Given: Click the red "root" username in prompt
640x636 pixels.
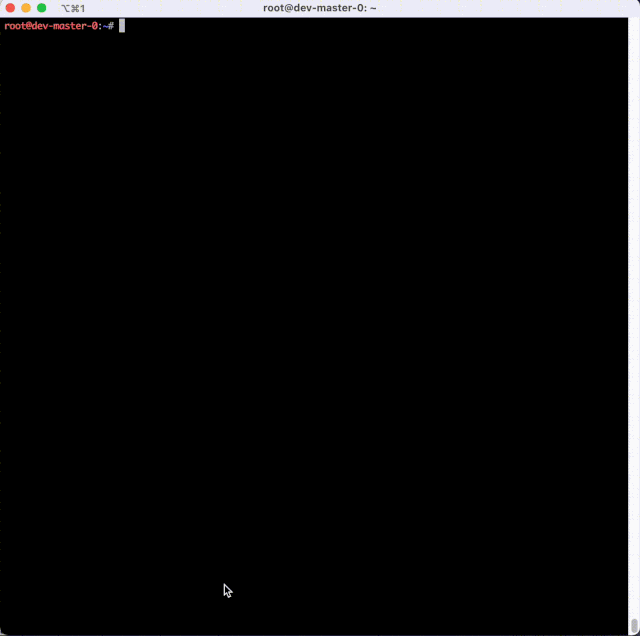Looking at the screenshot, I should tap(16, 25).
